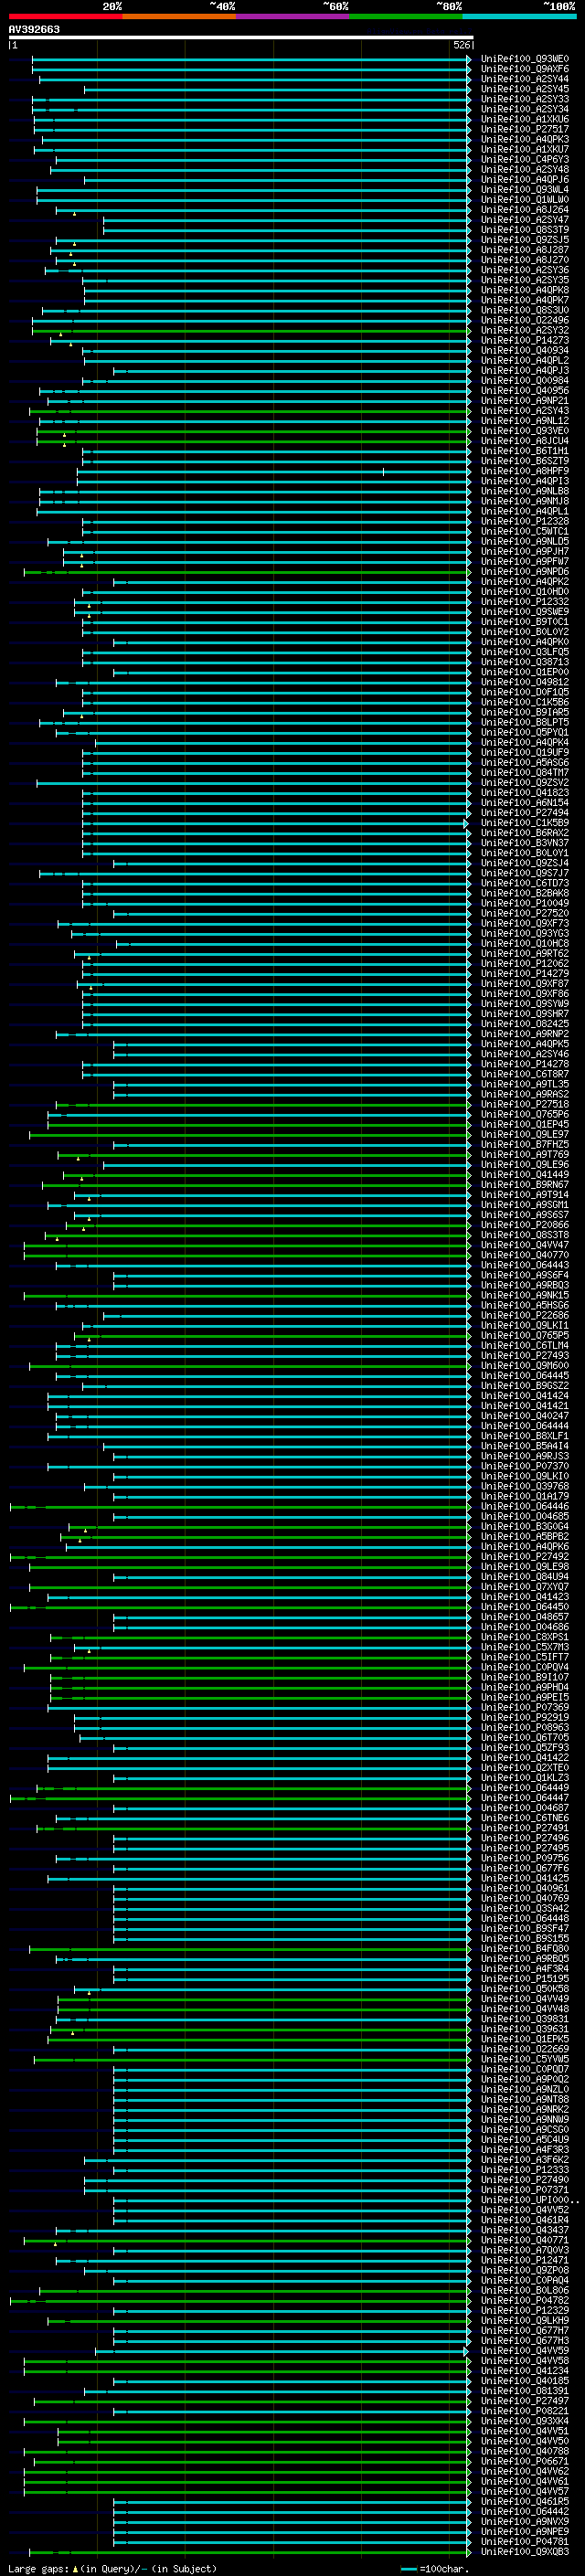Select the UniRef100_Q9ZSJ5 label
The image size is (585, 2576).
pos(525,240)
